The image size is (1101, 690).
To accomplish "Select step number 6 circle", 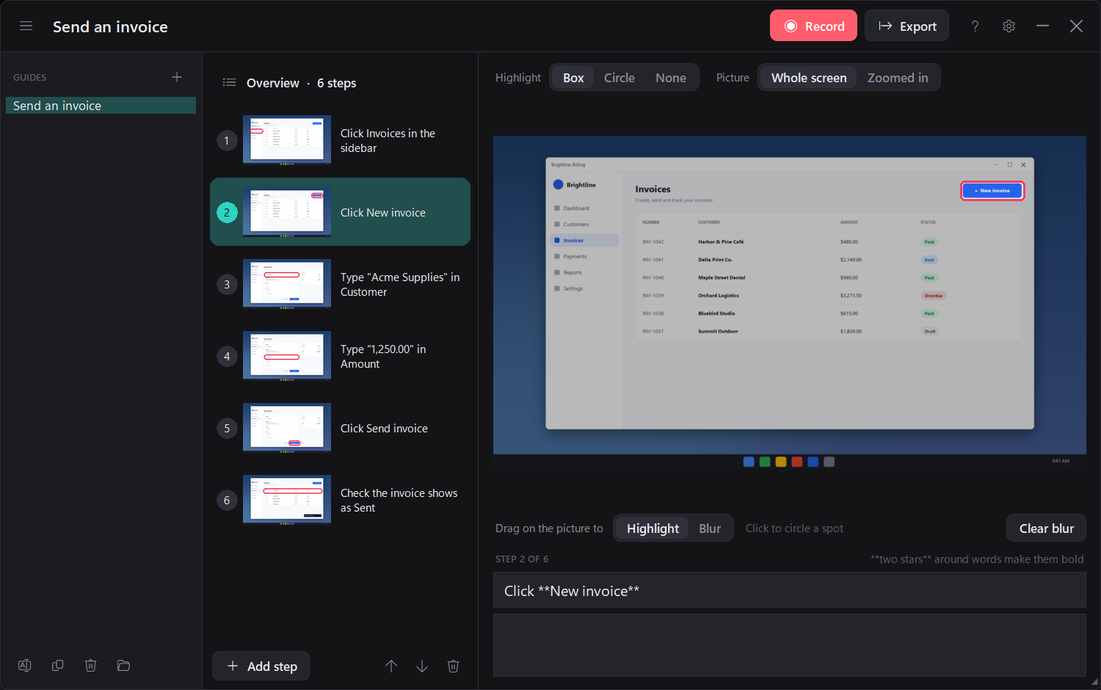I will click(227, 500).
